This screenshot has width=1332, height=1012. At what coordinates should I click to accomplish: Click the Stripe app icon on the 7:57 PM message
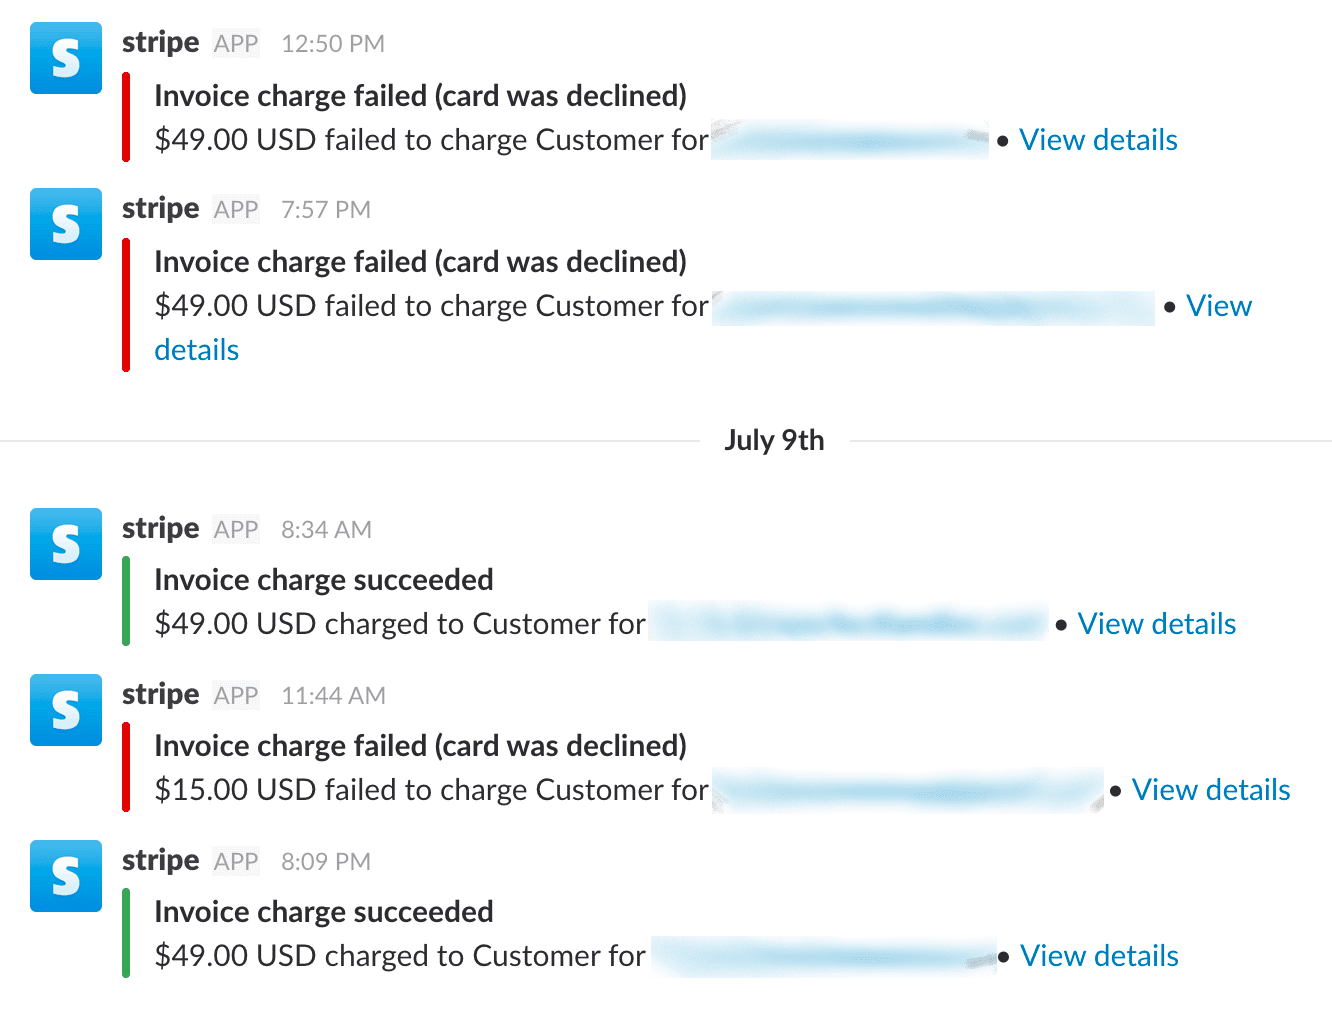[x=65, y=224]
